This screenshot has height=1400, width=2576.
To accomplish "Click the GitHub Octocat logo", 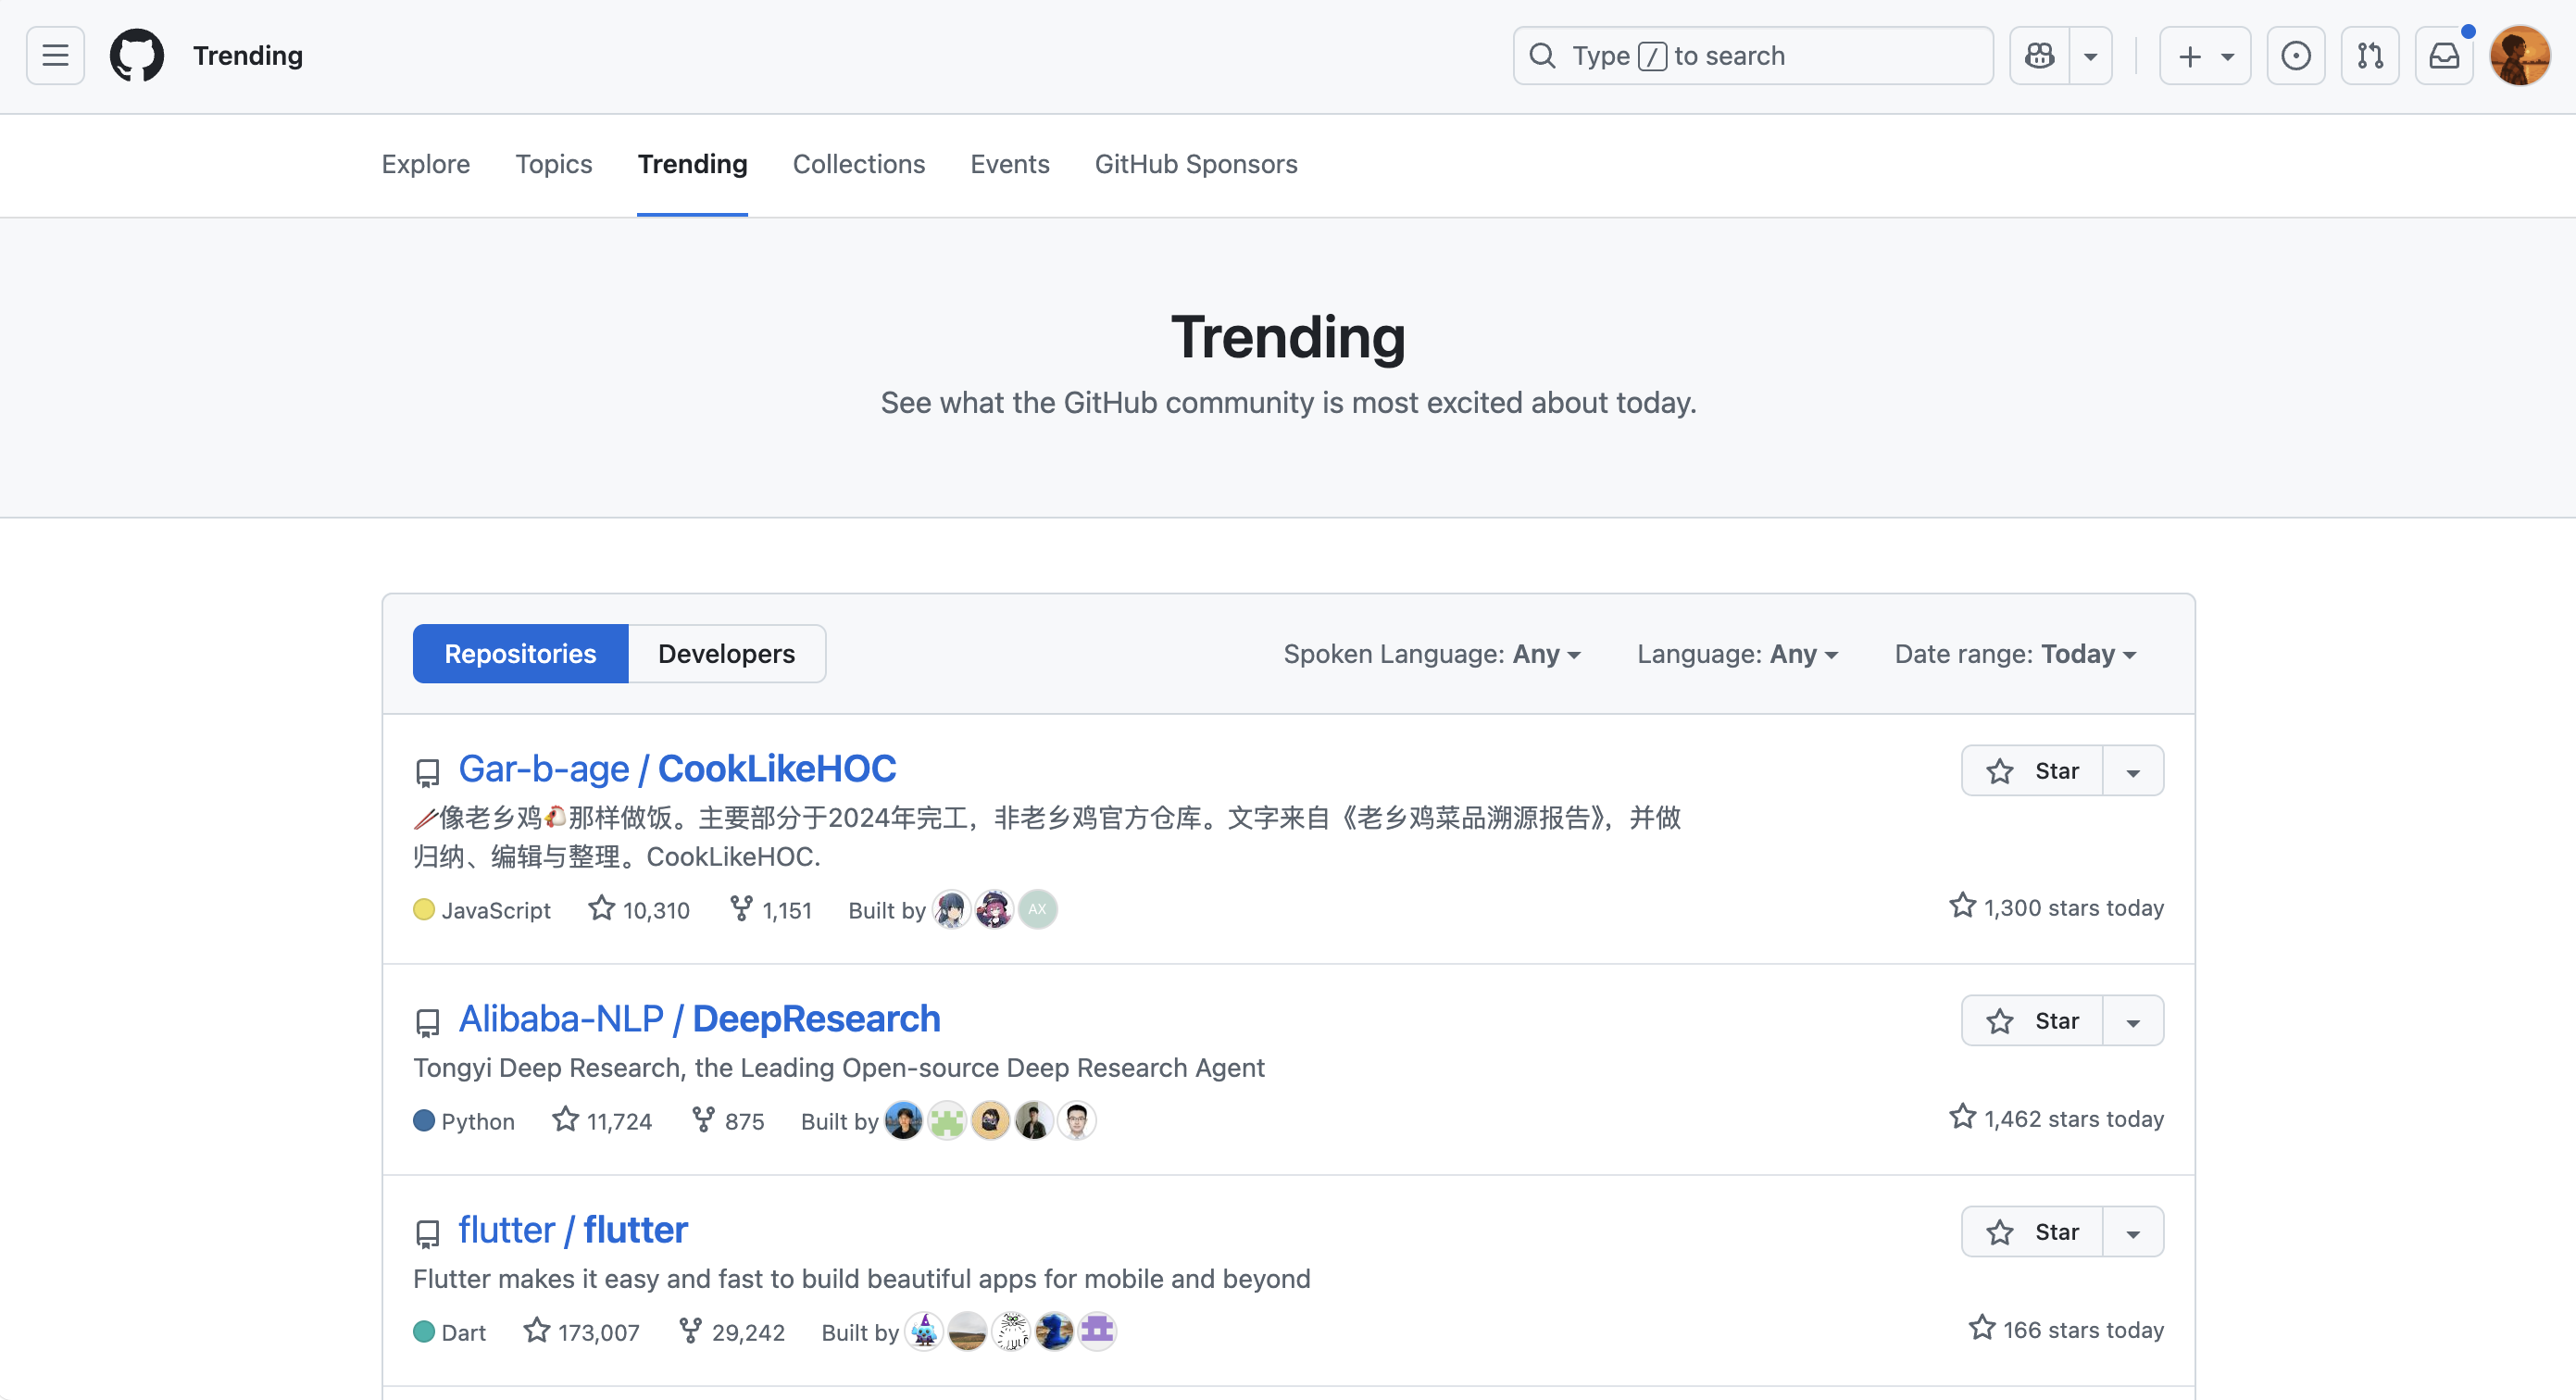I will pyautogui.click(x=137, y=56).
